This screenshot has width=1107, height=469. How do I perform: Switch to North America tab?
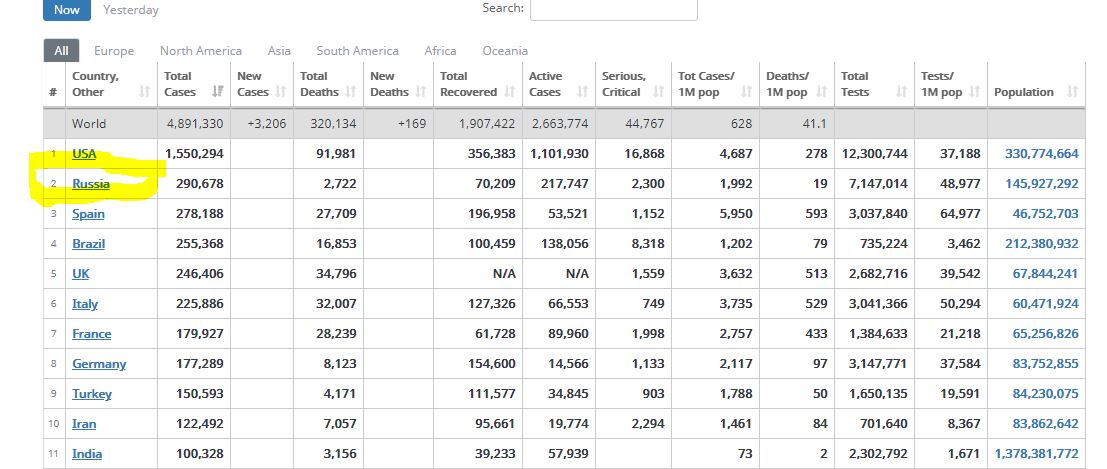(x=201, y=51)
